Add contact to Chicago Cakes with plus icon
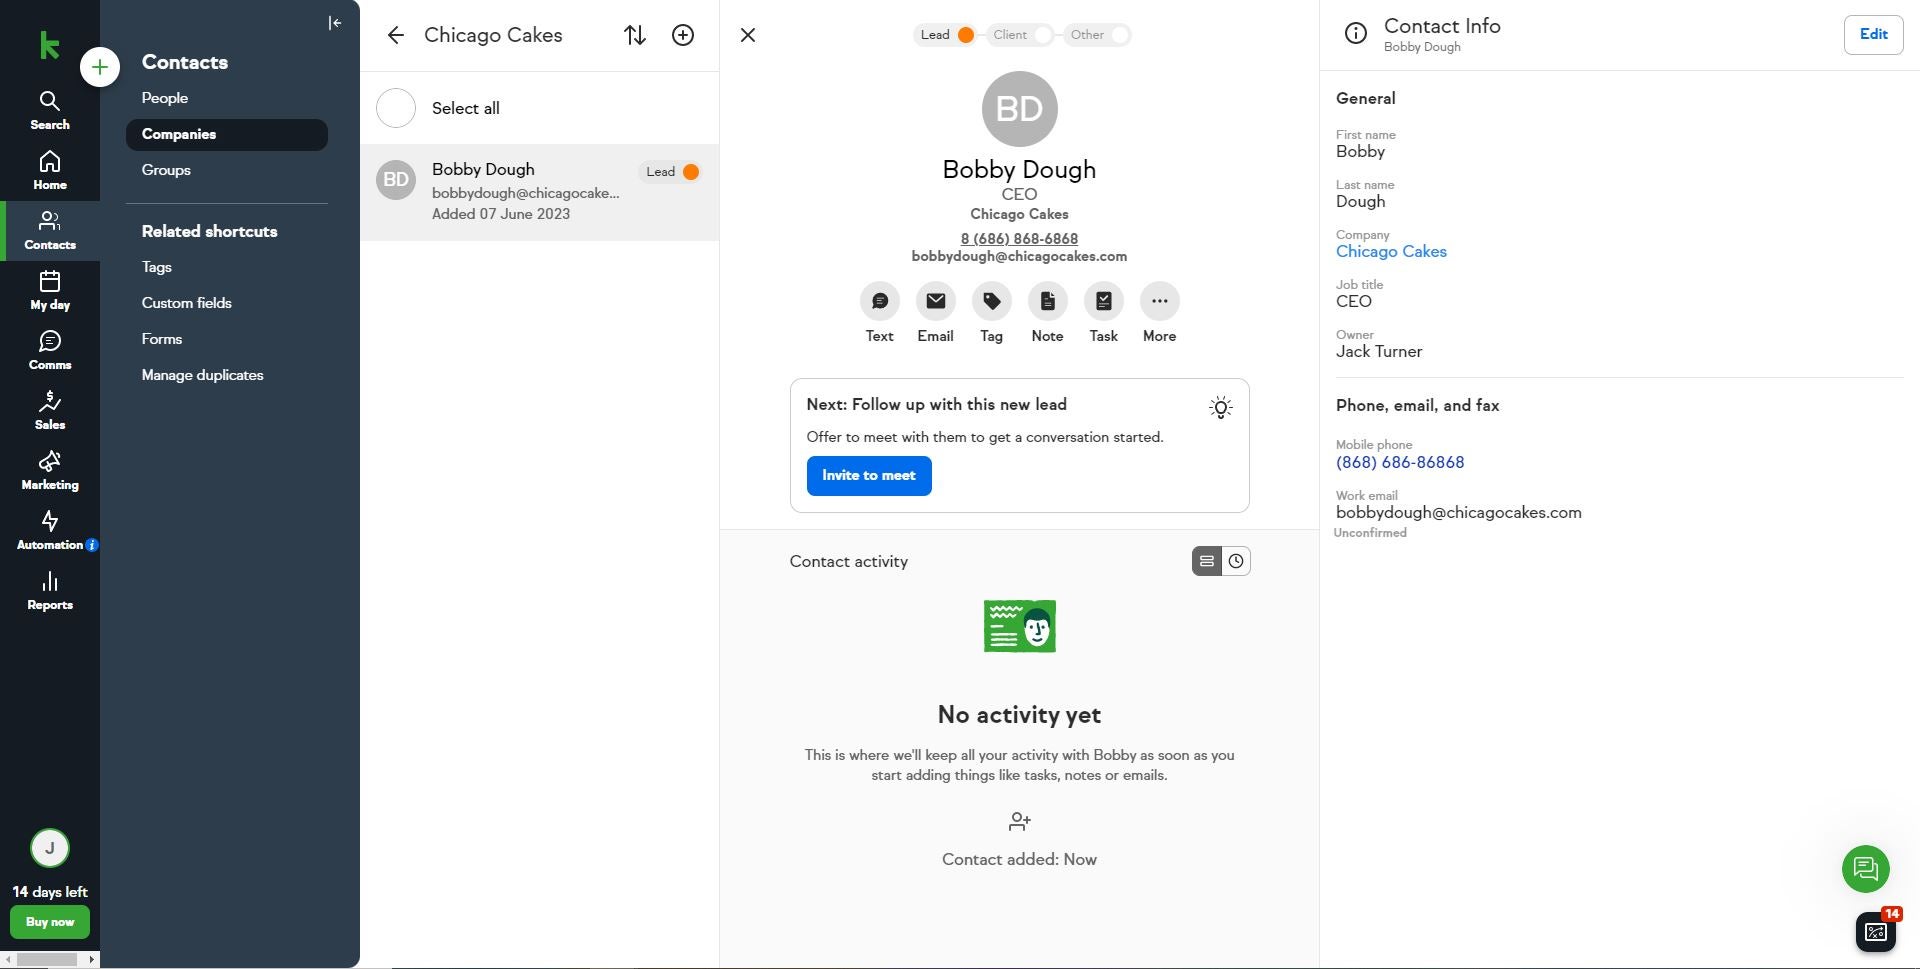 click(683, 36)
